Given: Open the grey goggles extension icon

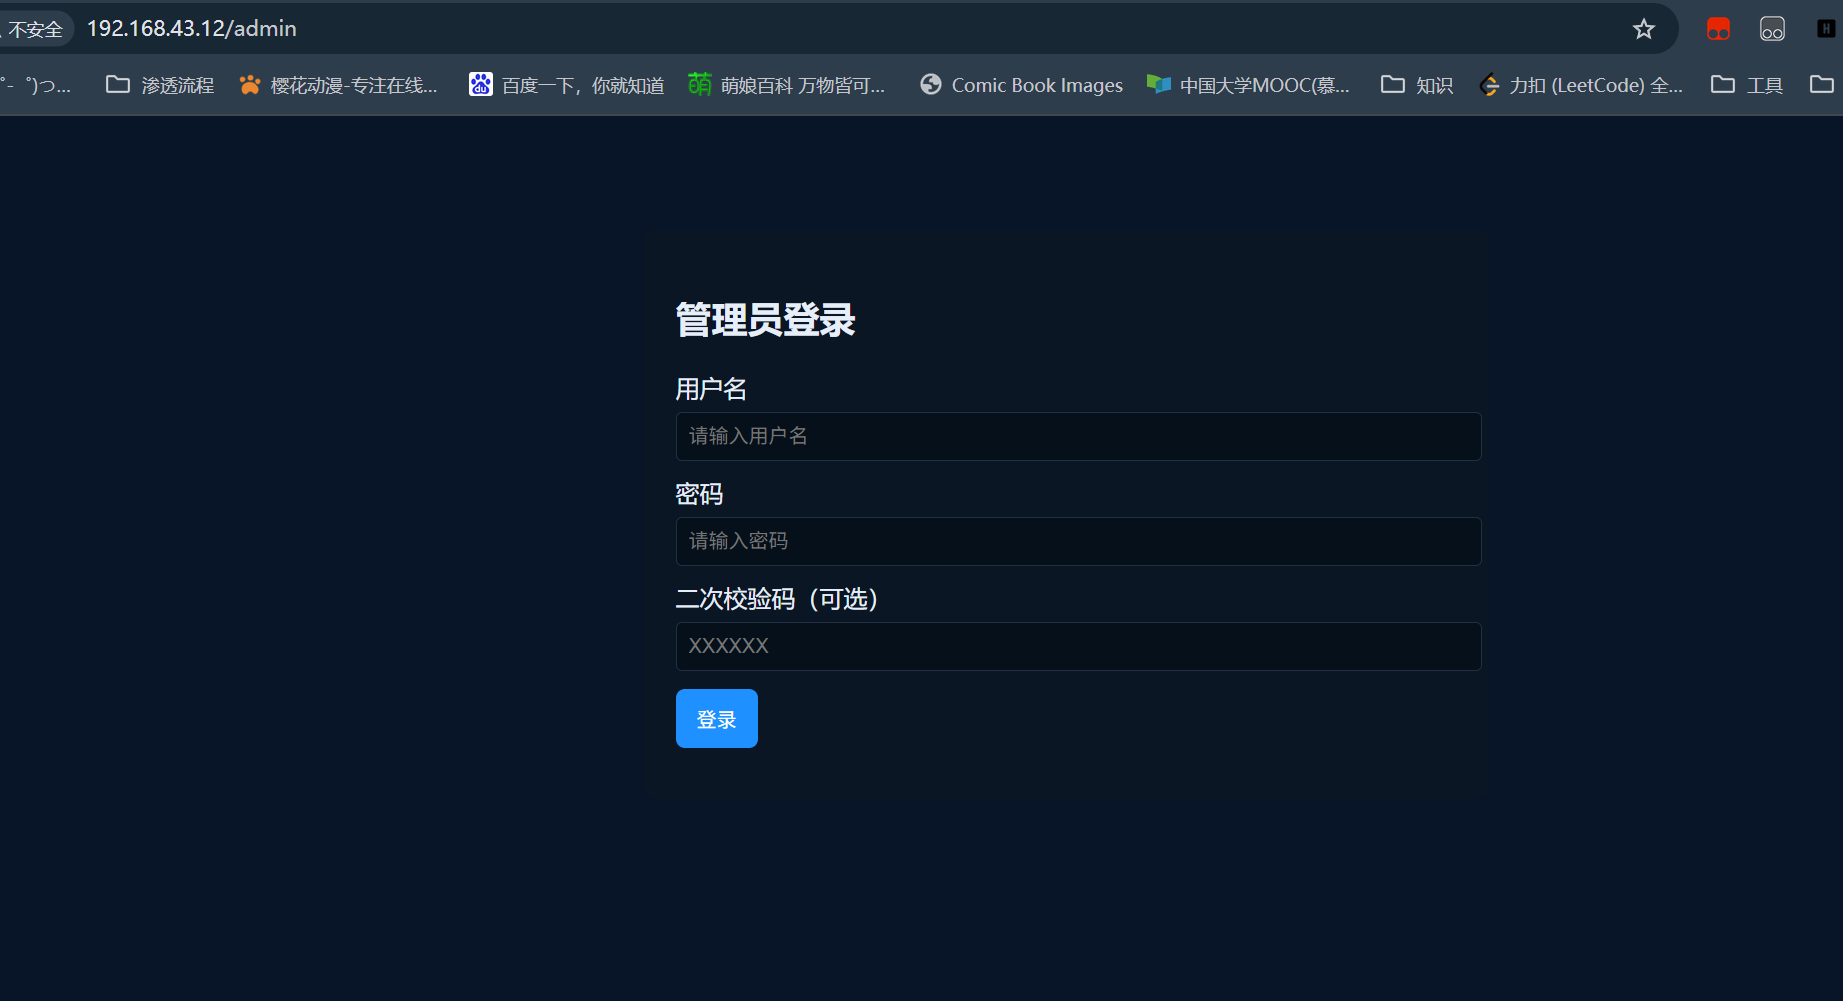Looking at the screenshot, I should click(x=1772, y=29).
